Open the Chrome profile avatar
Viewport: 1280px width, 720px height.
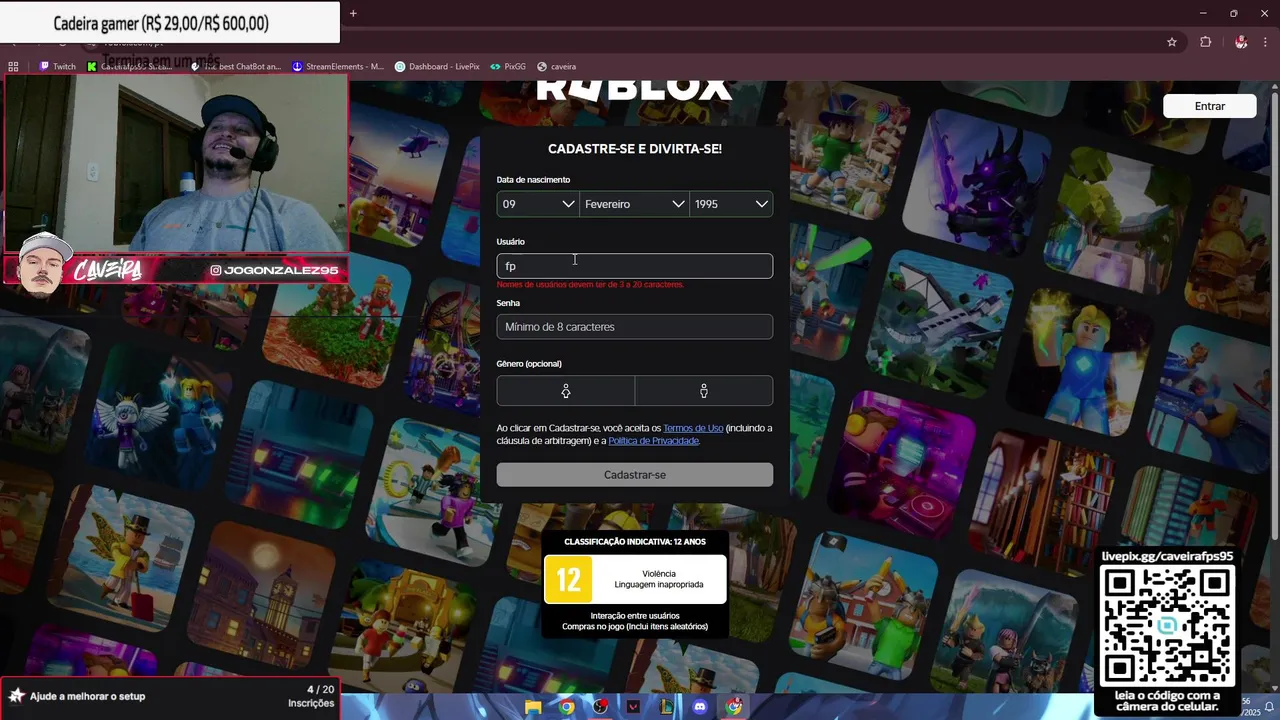(1241, 42)
